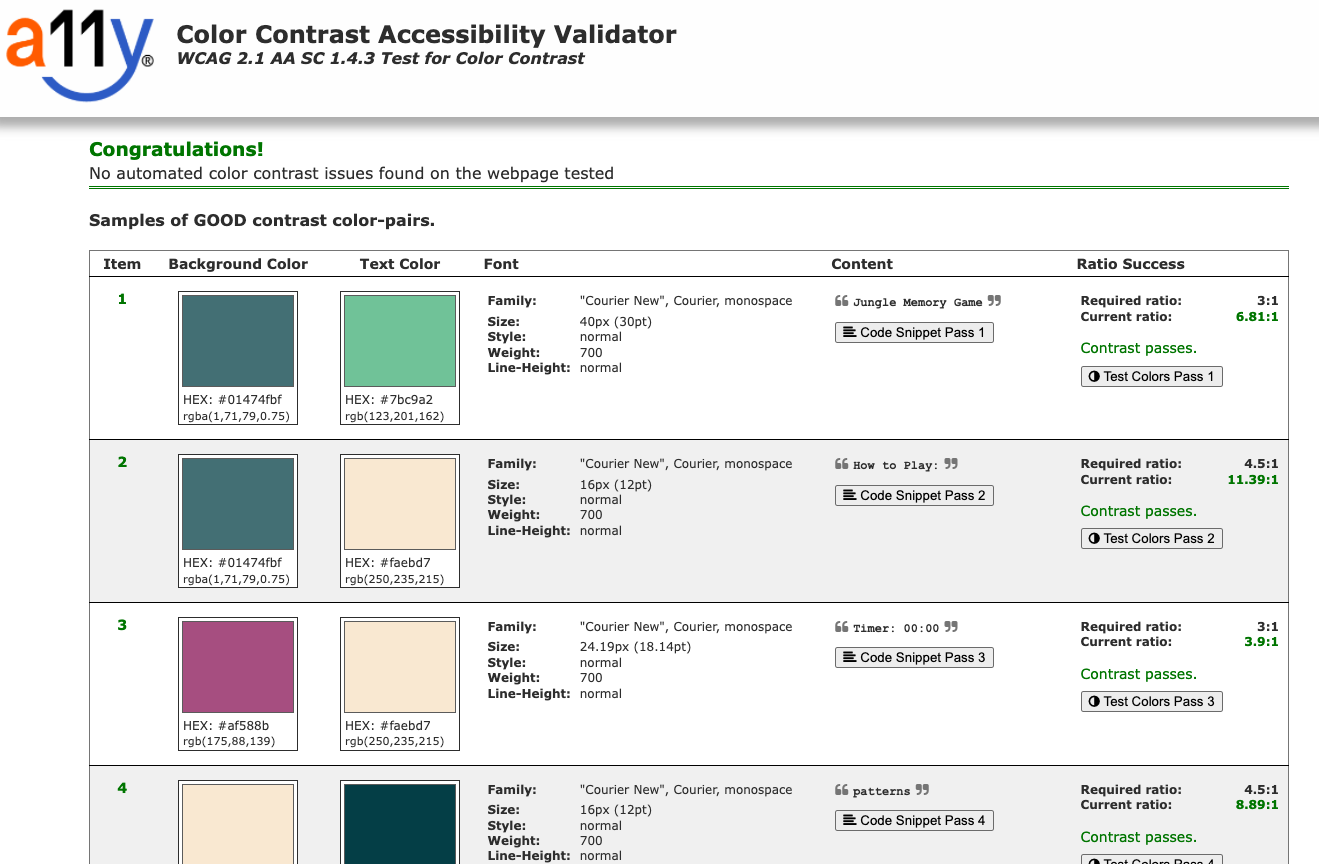Viewport: 1319px width, 864px height.
Task: Click the 3.9:1 current ratio value
Action: pyautogui.click(x=1261, y=642)
